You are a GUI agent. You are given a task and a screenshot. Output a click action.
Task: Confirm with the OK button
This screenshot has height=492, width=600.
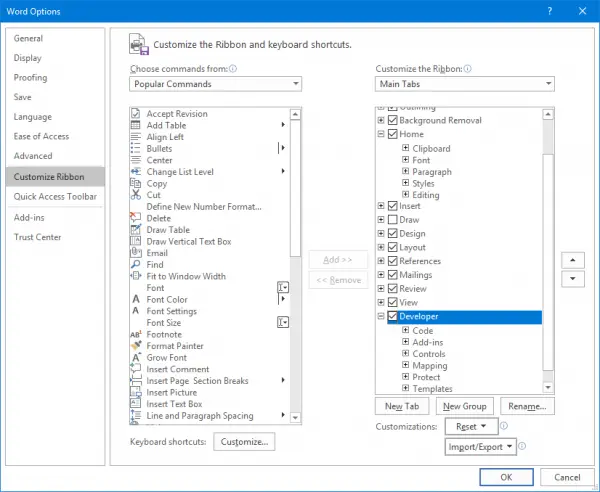(x=506, y=477)
